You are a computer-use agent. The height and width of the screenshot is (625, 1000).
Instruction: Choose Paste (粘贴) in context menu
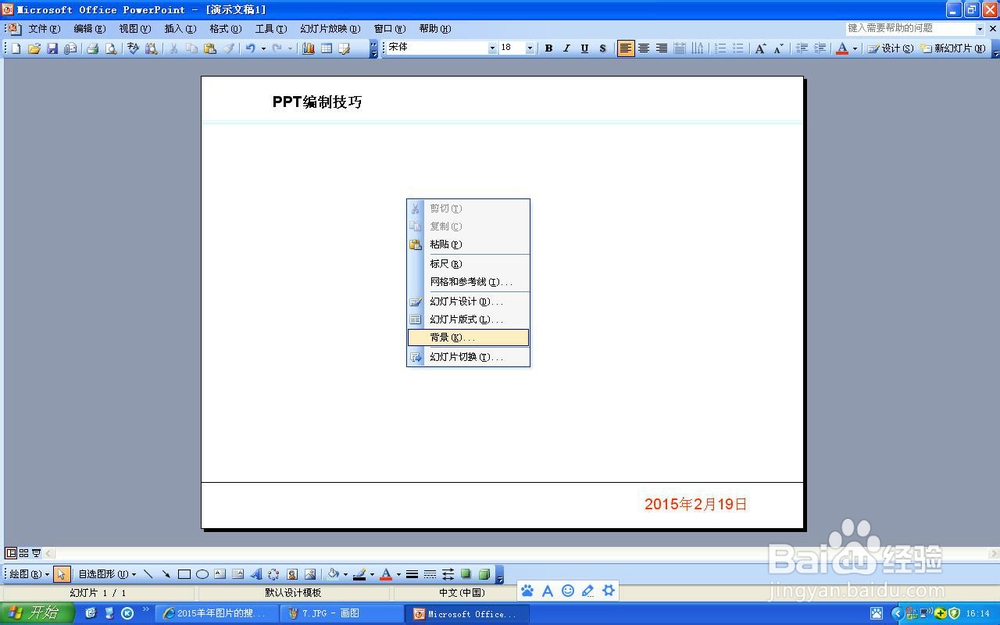pyautogui.click(x=468, y=244)
